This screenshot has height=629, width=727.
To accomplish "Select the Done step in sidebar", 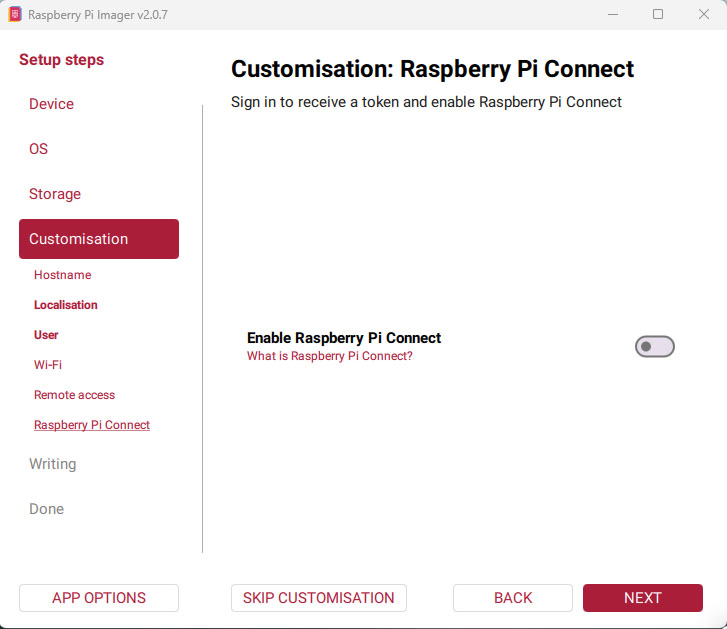I will [46, 509].
